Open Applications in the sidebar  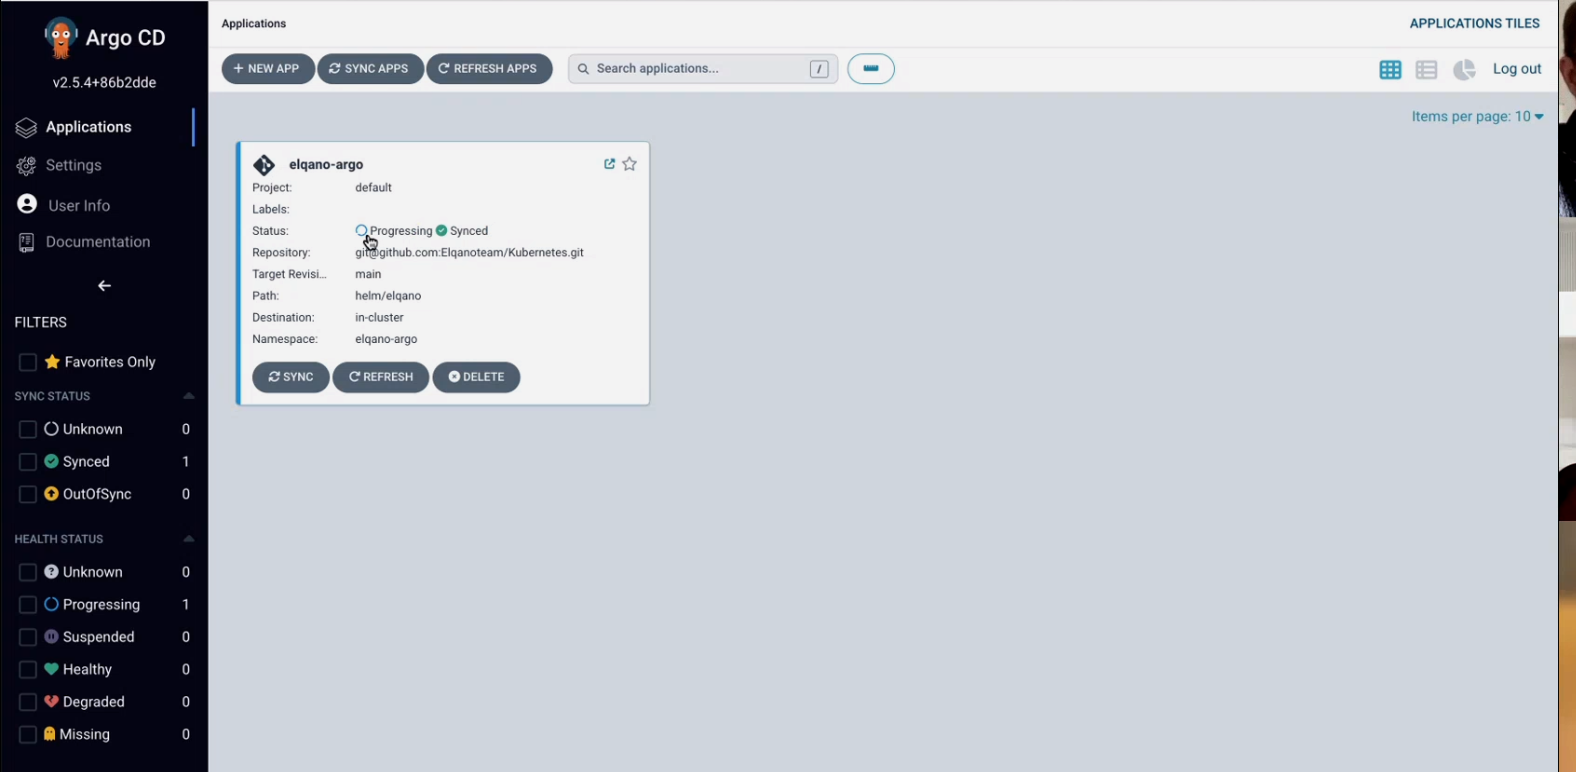88,127
